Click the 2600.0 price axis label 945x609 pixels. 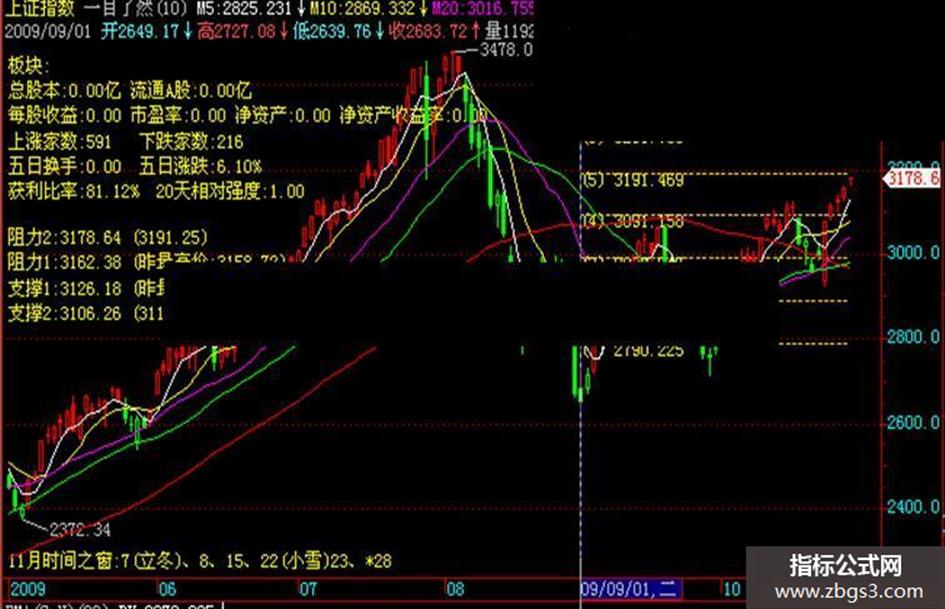click(912, 422)
